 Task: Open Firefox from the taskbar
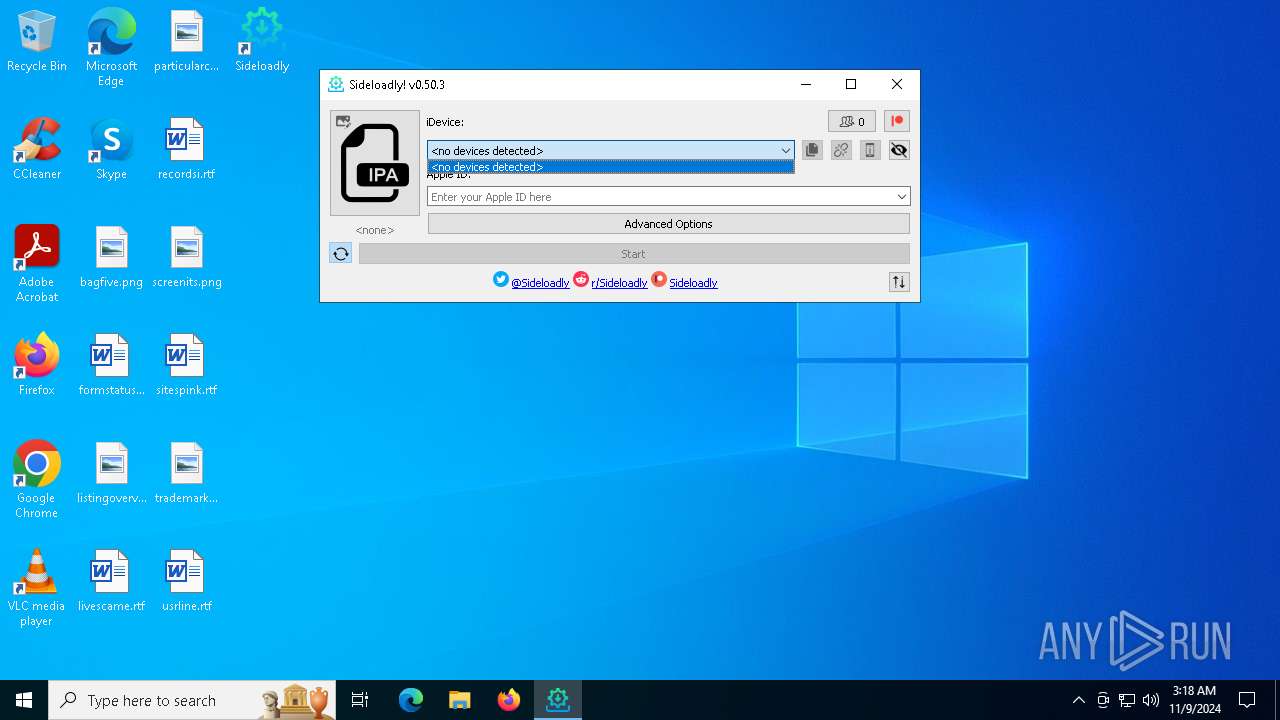(x=508, y=700)
